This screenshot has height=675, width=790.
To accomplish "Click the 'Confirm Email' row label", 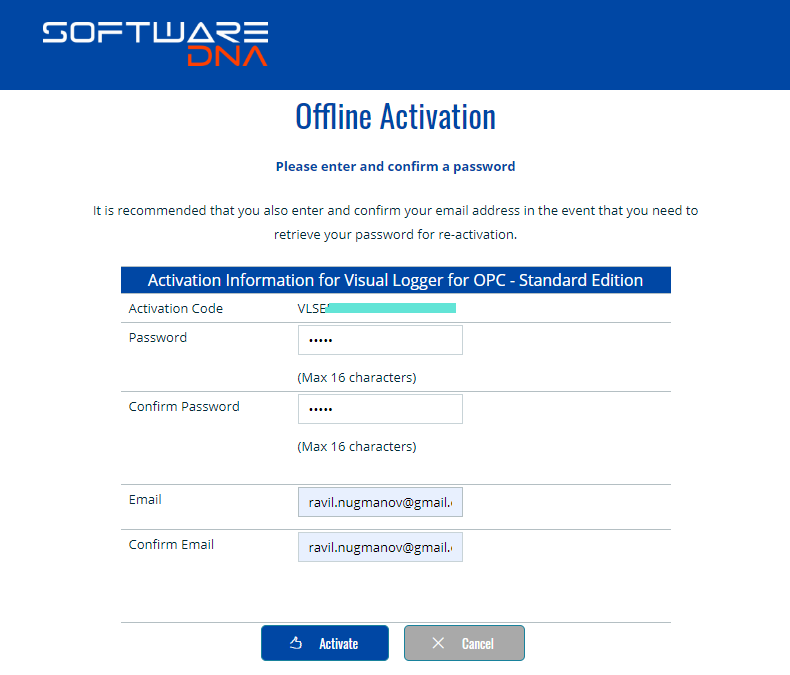I will (x=171, y=545).
